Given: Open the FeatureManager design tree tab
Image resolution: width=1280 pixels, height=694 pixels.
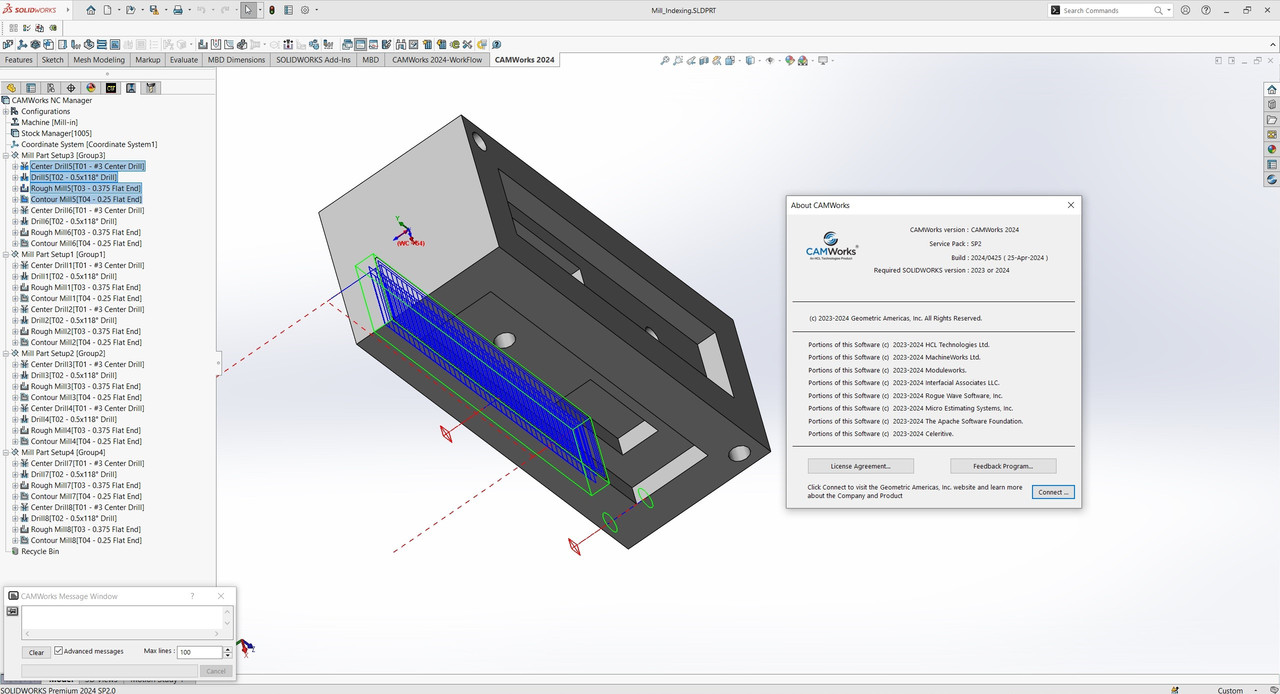Looking at the screenshot, I should pos(11,88).
